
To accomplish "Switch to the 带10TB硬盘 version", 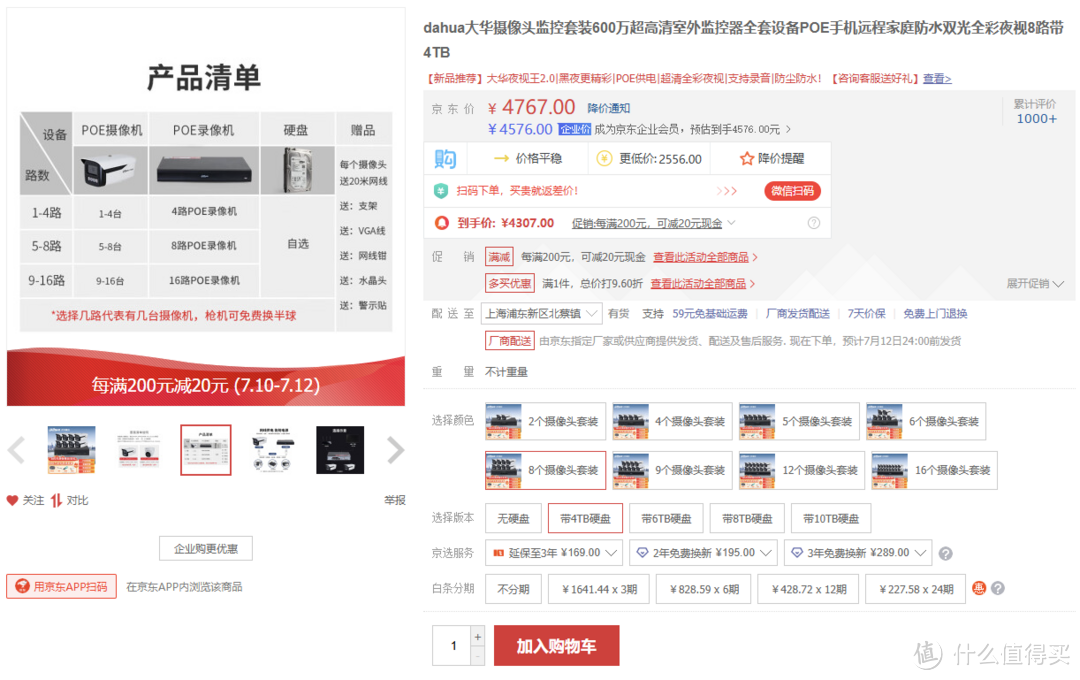I will (830, 518).
